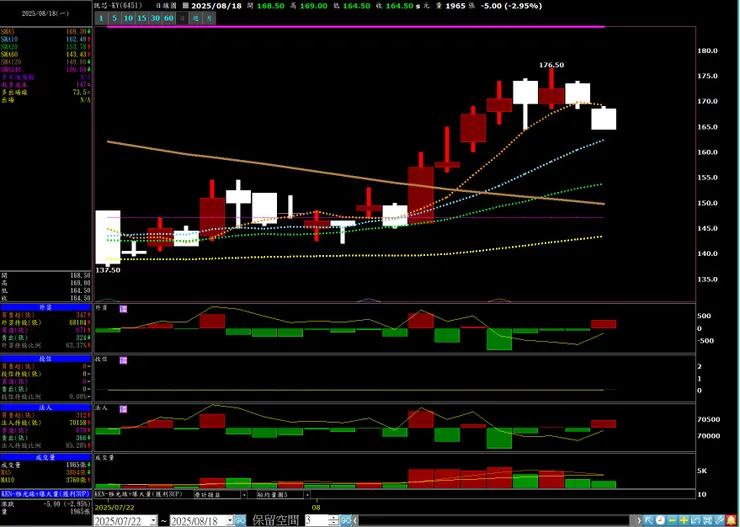Click the small grid icon before 2025/08/18 header
This screenshot has width=740, height=527.
click(185, 6)
